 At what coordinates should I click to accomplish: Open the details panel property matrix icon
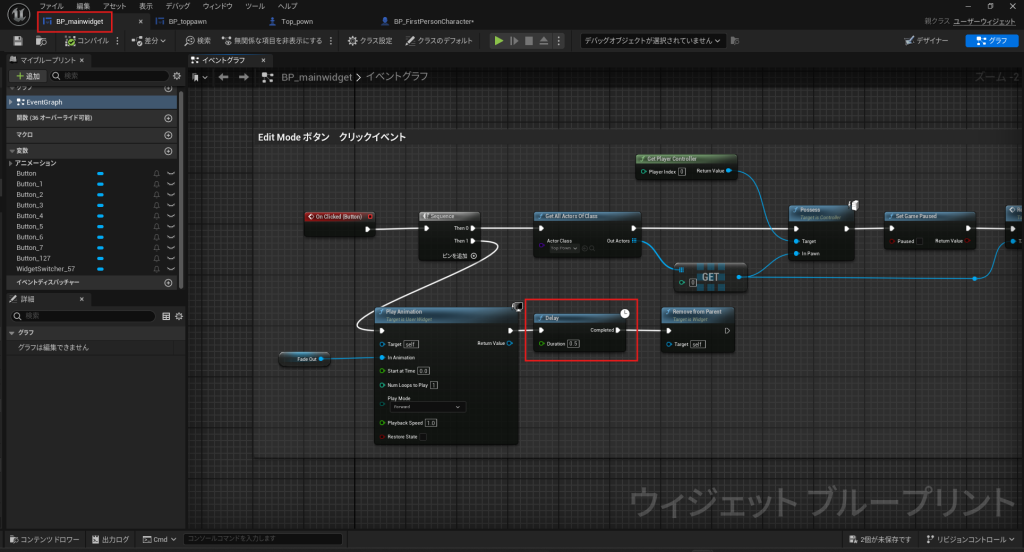point(166,316)
